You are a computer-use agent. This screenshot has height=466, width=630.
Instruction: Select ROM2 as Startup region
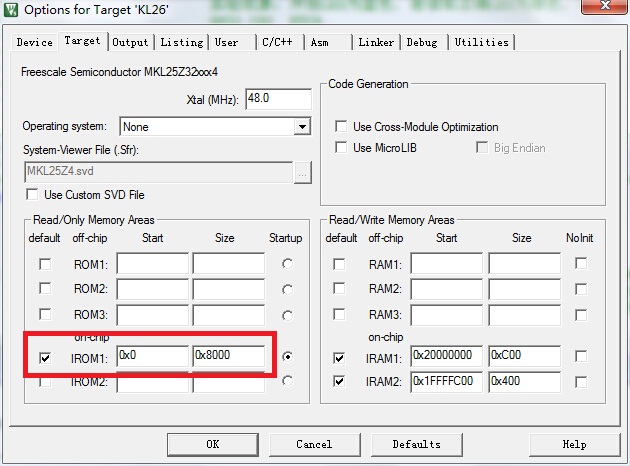tap(287, 290)
